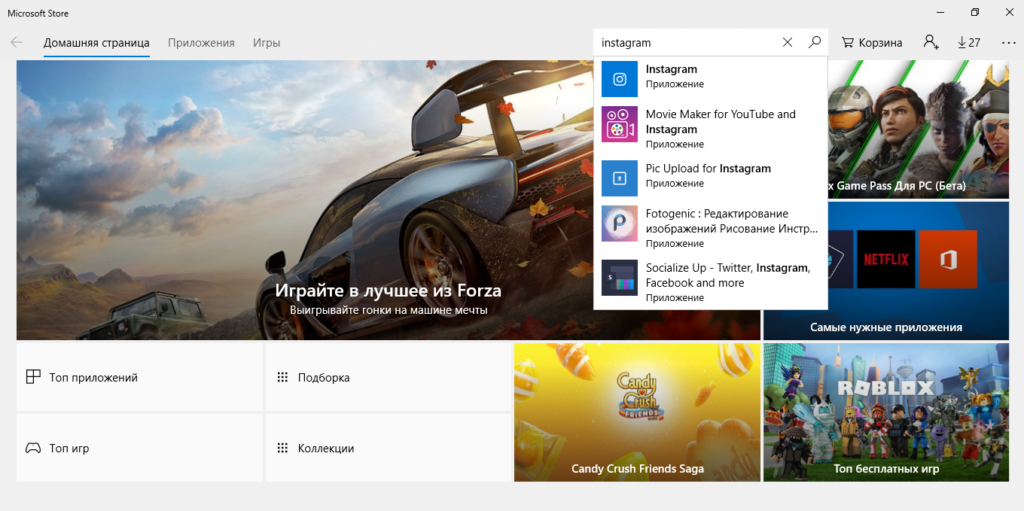Click the Office logo icon

pos(948,259)
